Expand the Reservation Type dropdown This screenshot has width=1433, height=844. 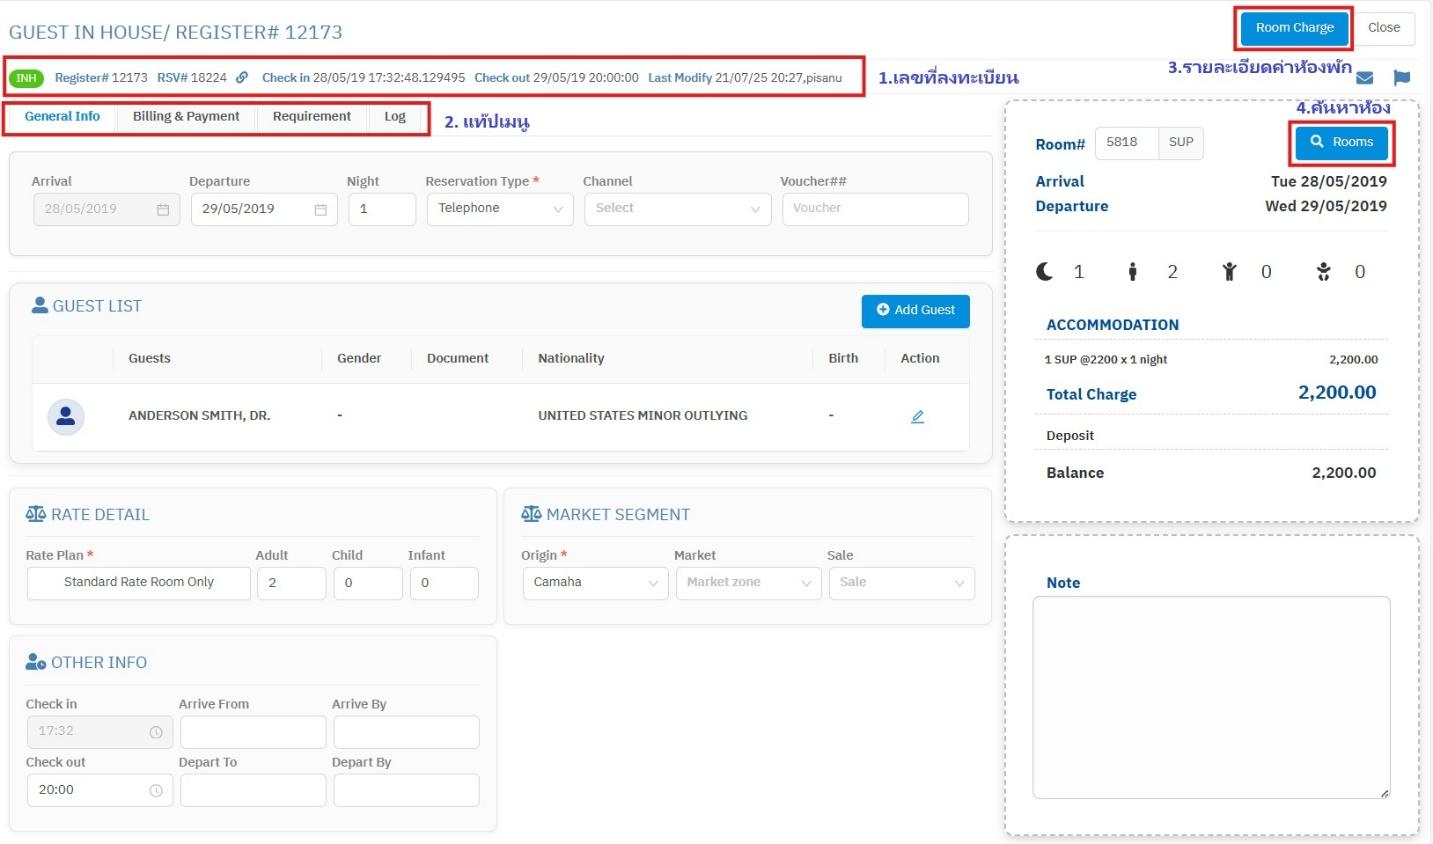pyautogui.click(x=500, y=209)
